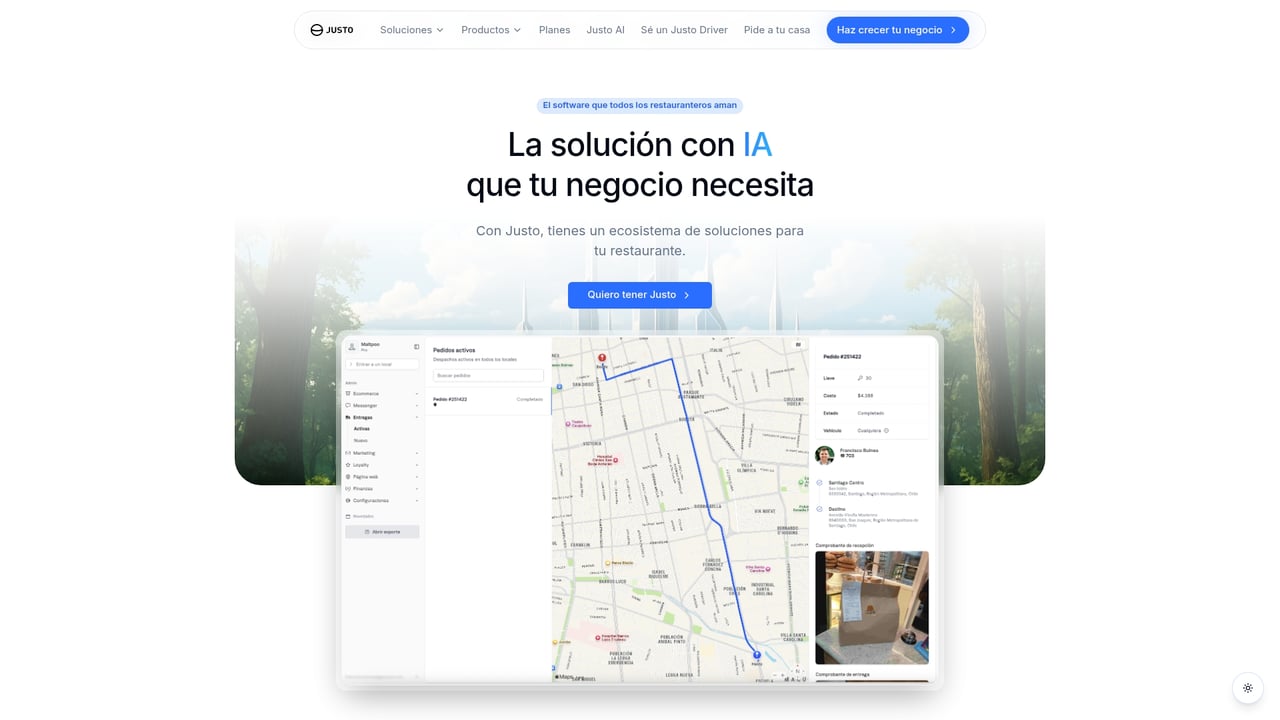Click the Buscar pedidos search field
Screen dimensions: 1280x720
click(x=487, y=374)
